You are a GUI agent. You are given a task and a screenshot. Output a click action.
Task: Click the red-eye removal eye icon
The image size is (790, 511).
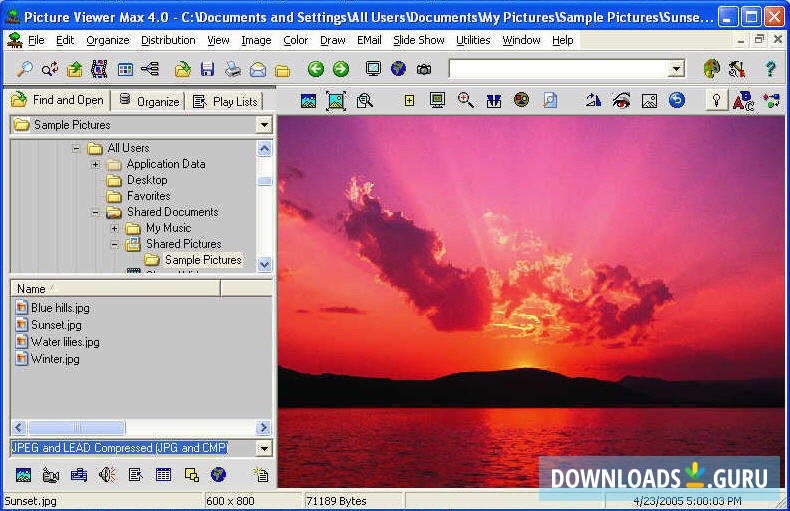click(x=621, y=100)
